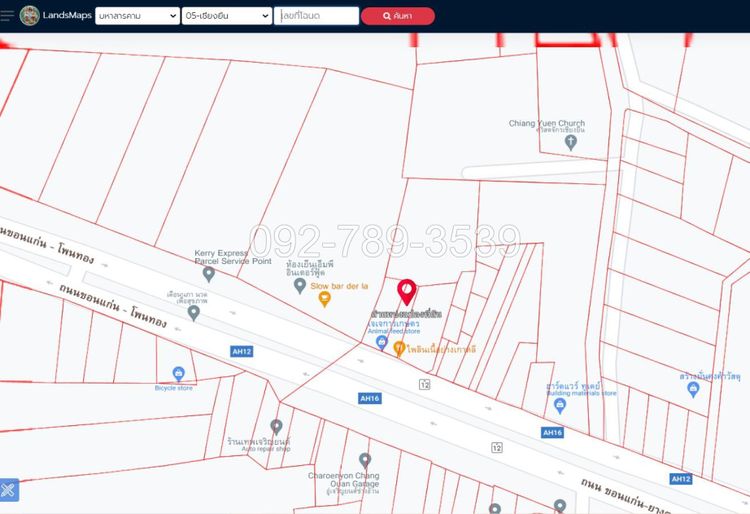Select the Slow bar der la cafe marker

tap(325, 299)
